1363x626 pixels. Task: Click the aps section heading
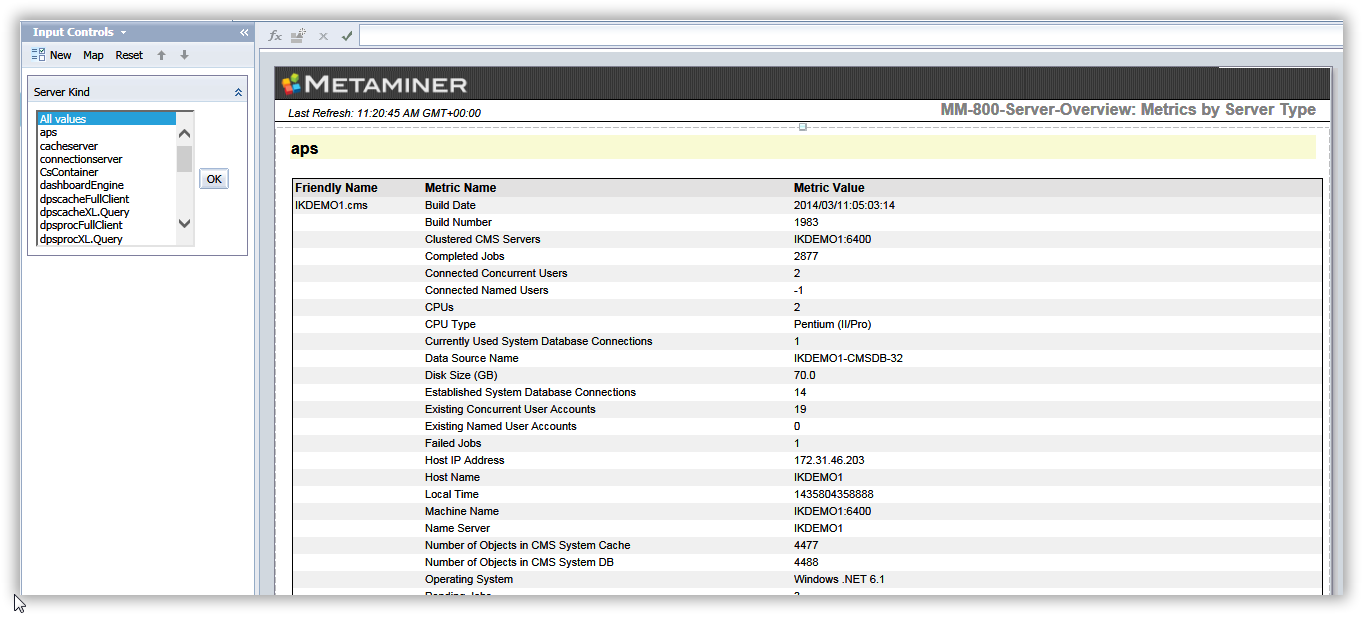[x=304, y=148]
